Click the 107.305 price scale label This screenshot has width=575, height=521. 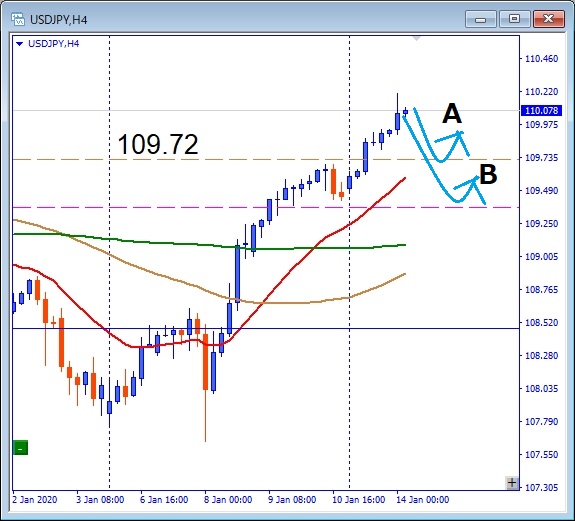(x=542, y=488)
